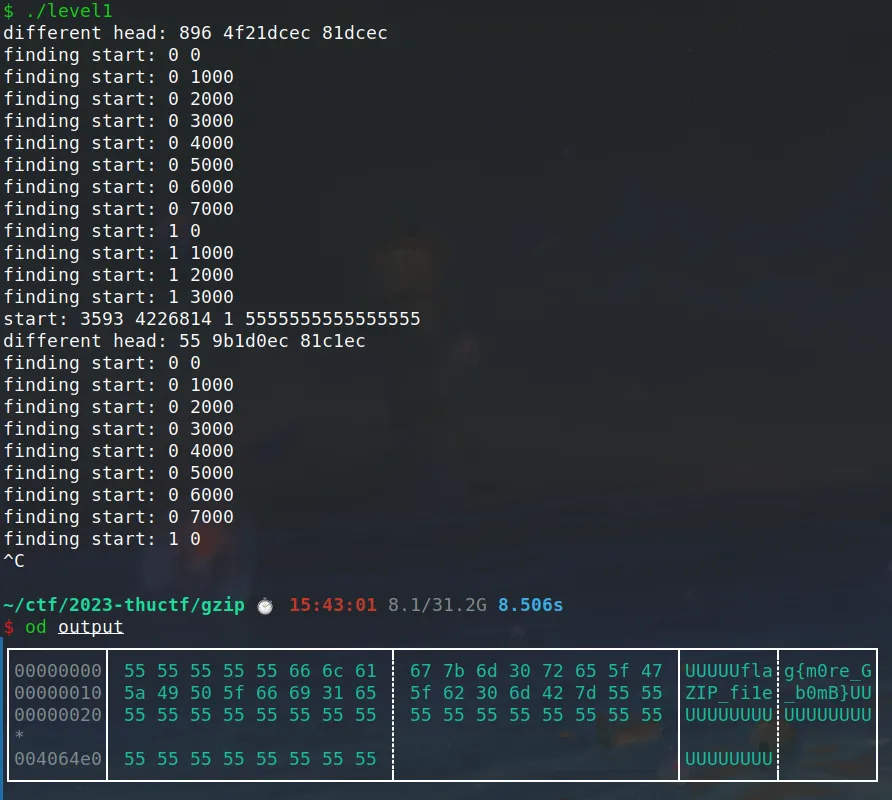Click the ASCII text g{m0re_G

point(828,671)
